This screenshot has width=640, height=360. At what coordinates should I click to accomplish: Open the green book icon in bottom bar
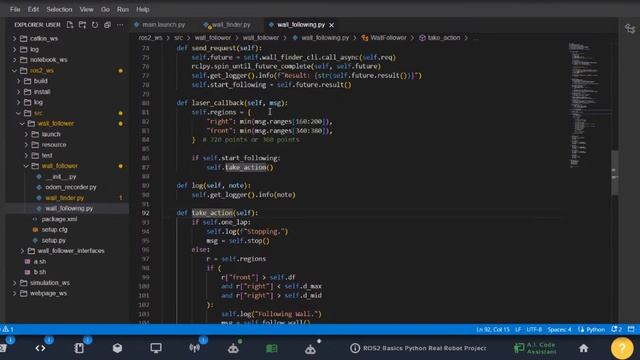pos(271,348)
